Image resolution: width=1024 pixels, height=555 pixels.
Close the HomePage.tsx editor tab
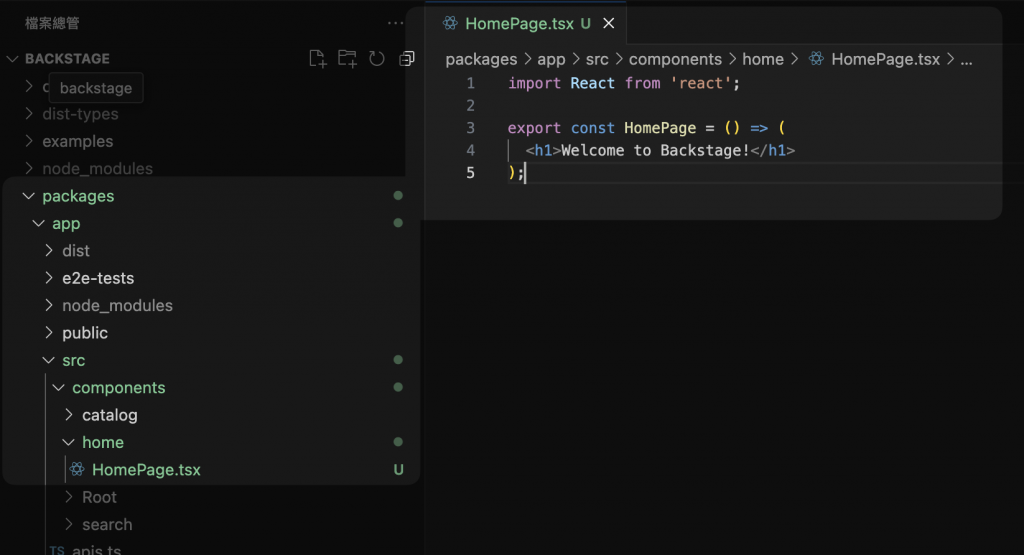click(609, 24)
